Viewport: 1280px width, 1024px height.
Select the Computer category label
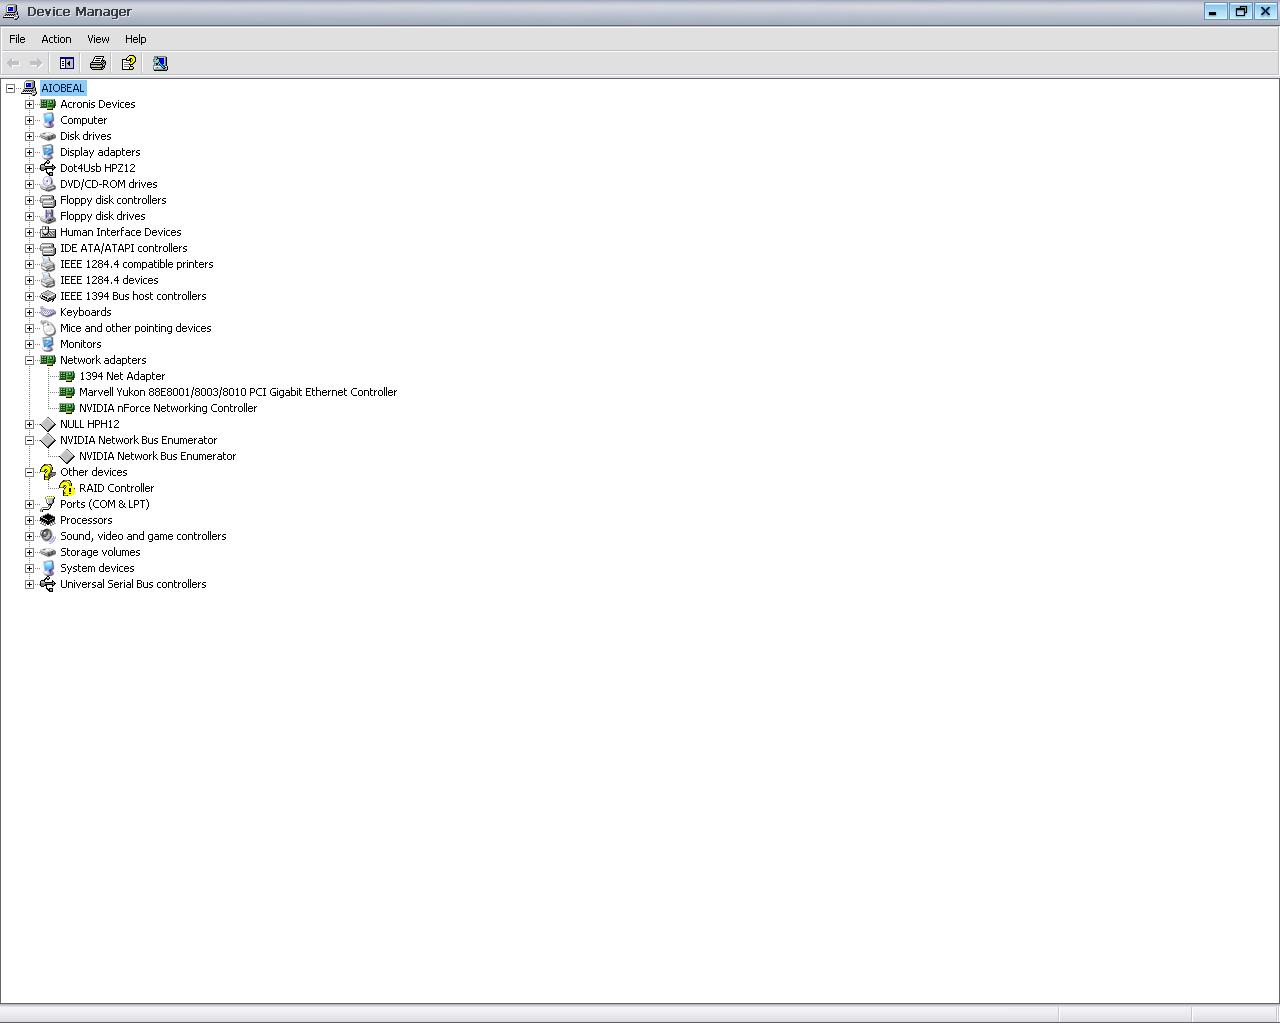[x=83, y=120]
